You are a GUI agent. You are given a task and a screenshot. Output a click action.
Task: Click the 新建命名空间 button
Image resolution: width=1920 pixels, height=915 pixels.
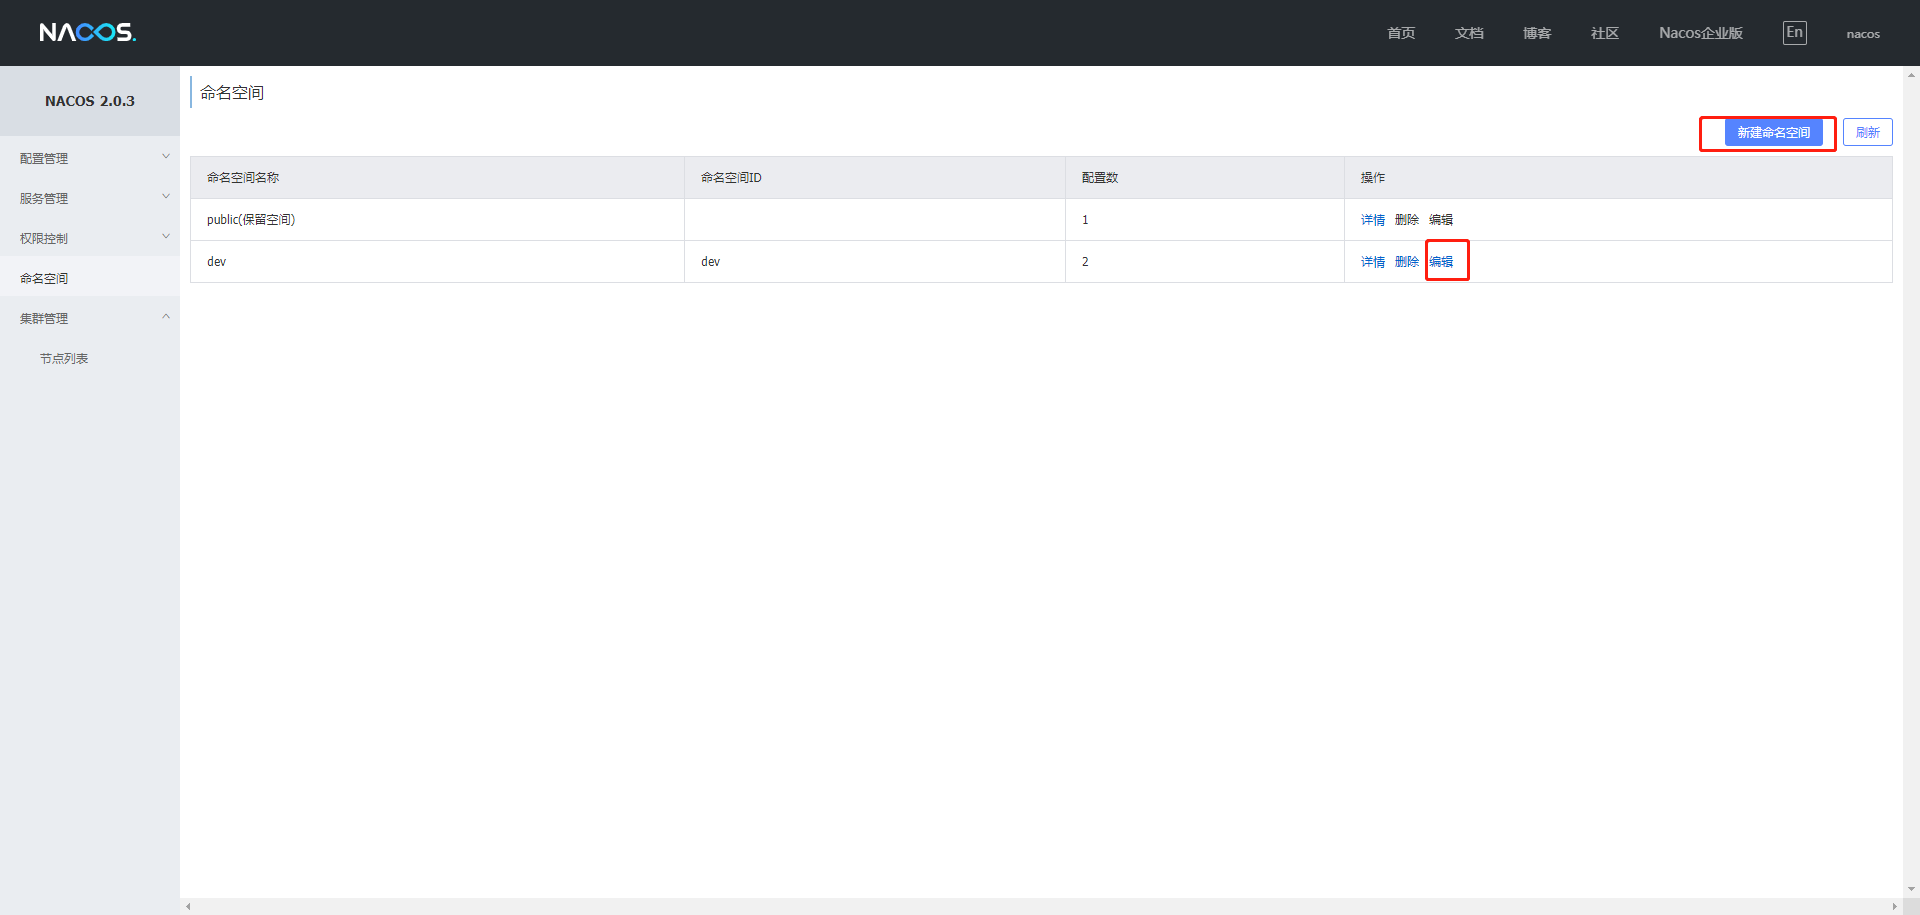(1773, 132)
